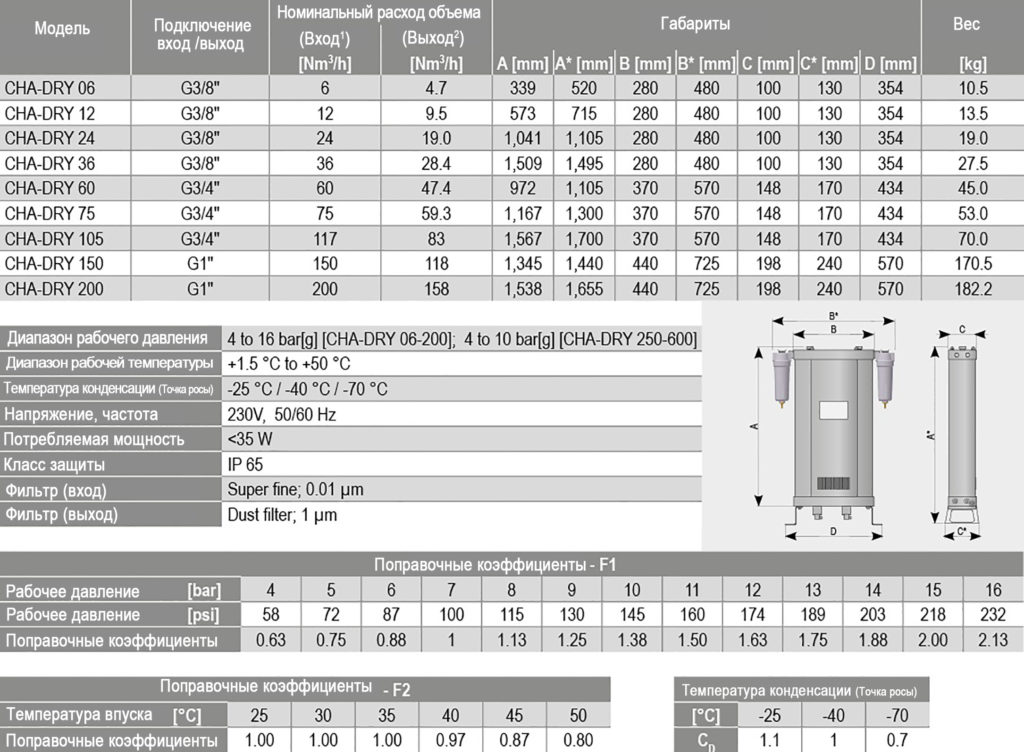Select the 7 bar pressure cell

tap(451, 590)
